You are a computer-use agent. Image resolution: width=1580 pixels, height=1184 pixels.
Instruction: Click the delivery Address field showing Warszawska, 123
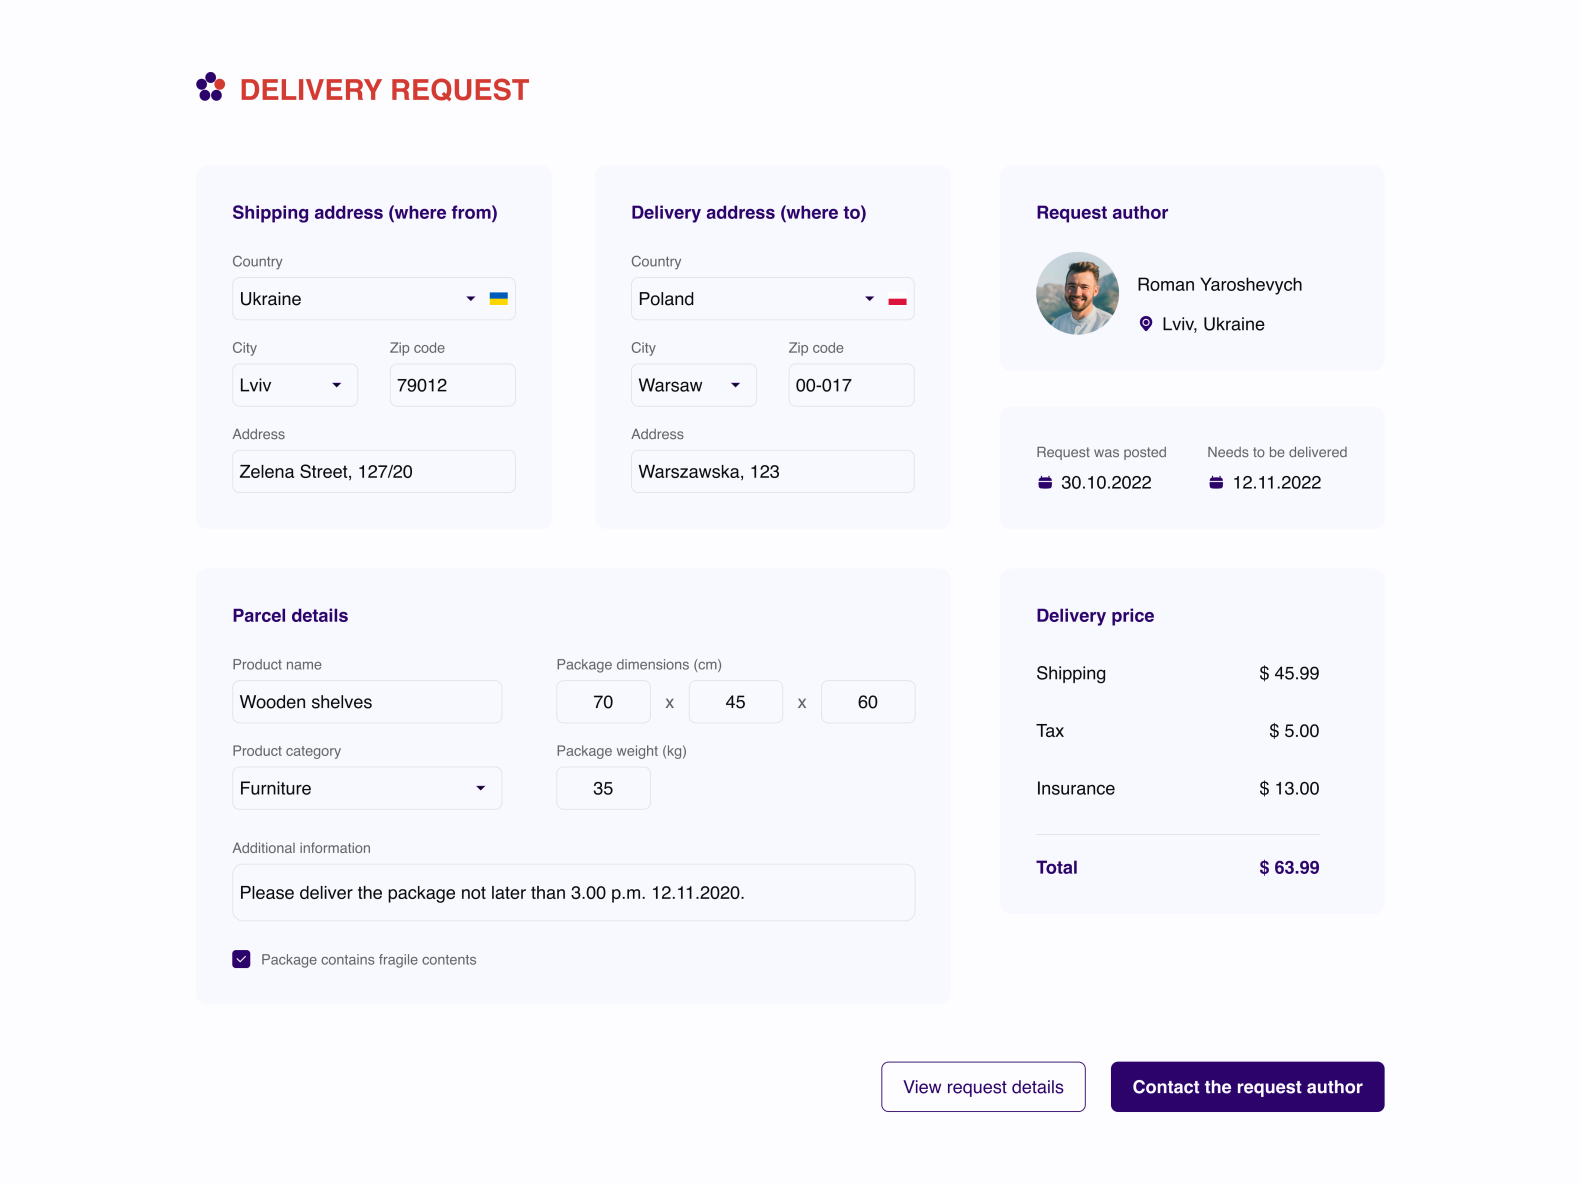772,471
